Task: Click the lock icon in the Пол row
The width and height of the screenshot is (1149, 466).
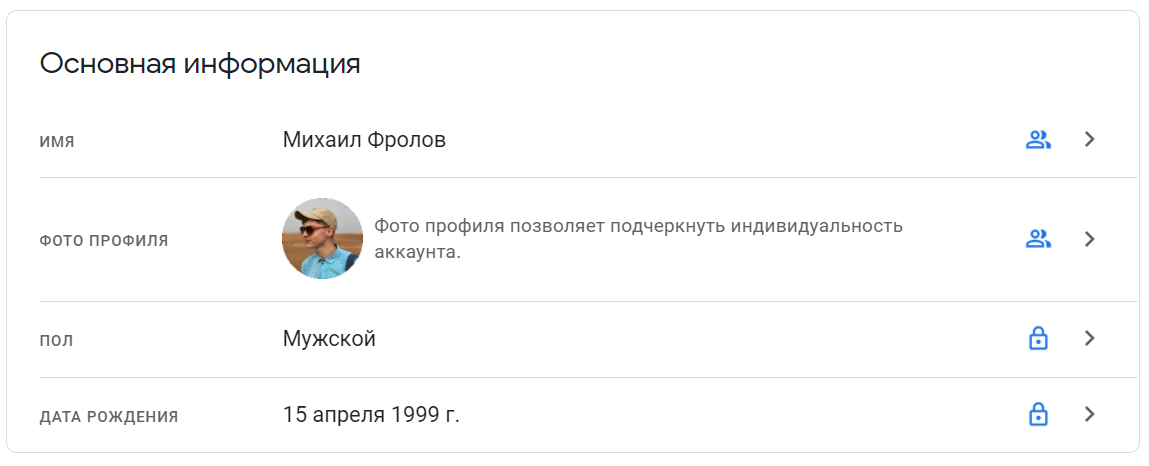Action: coord(1038,339)
